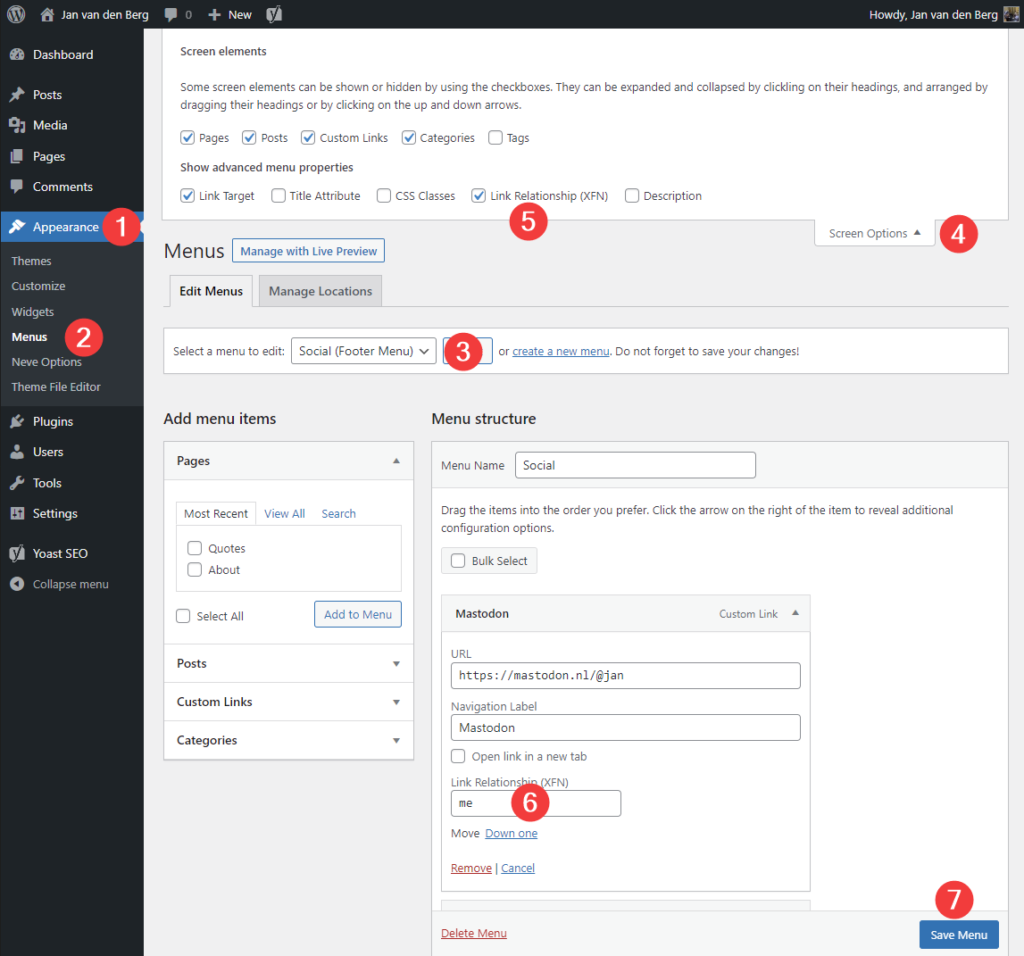Click the create a new menu link
The image size is (1024, 956).
coord(560,352)
